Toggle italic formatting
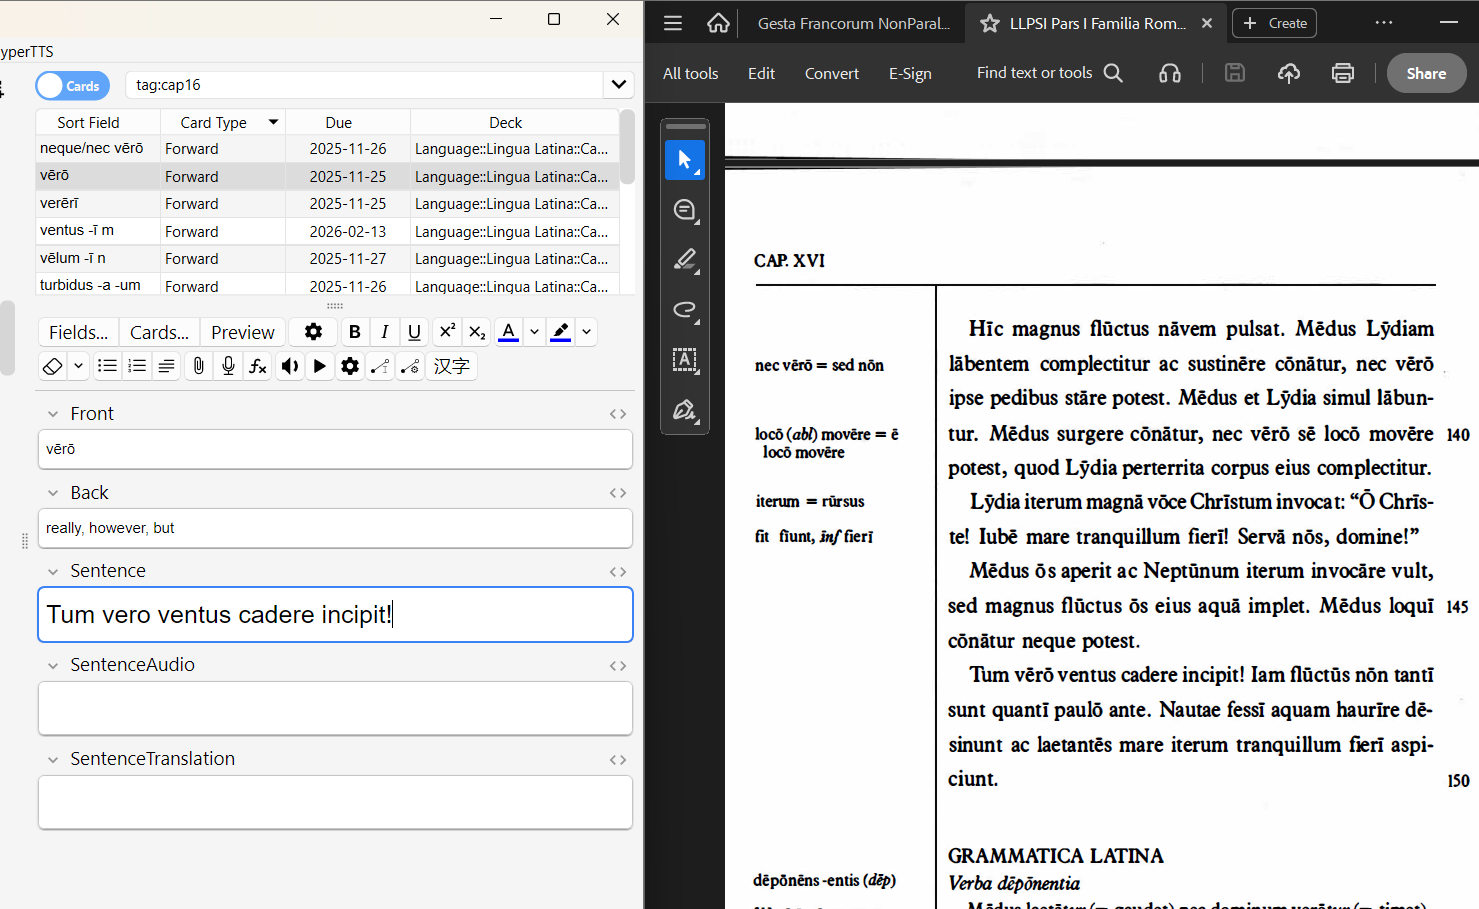 (x=384, y=332)
